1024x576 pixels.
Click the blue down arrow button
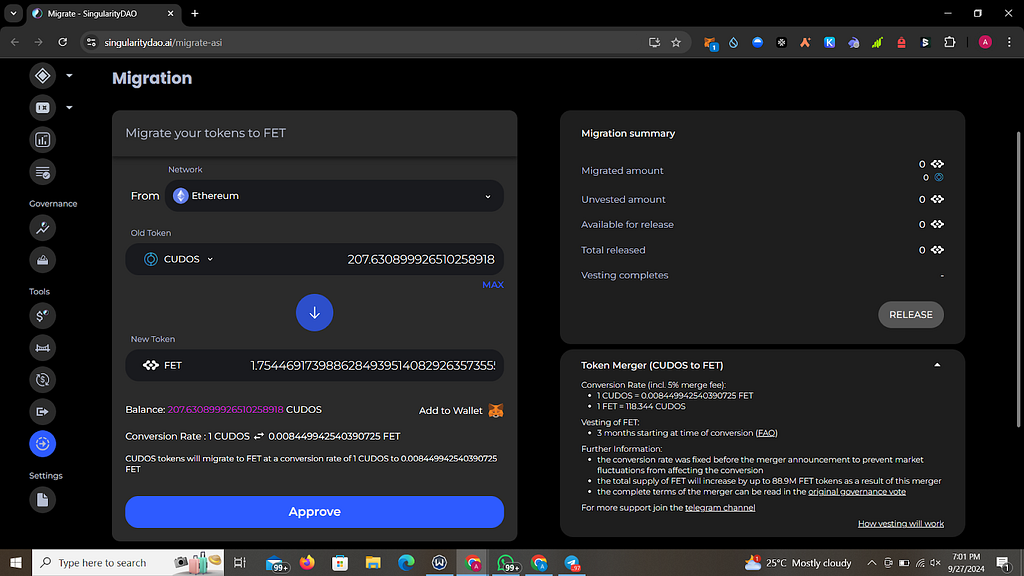314,313
